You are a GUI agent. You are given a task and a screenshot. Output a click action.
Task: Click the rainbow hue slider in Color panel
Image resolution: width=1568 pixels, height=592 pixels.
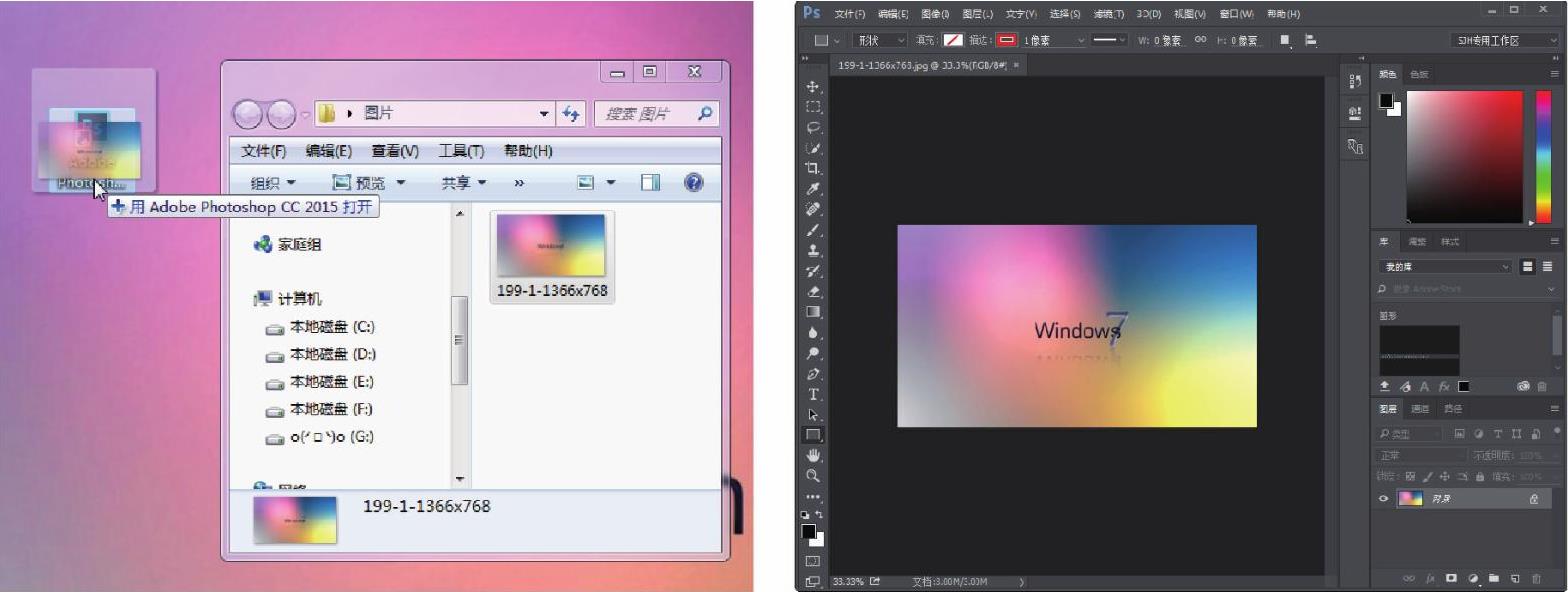[x=1543, y=156]
